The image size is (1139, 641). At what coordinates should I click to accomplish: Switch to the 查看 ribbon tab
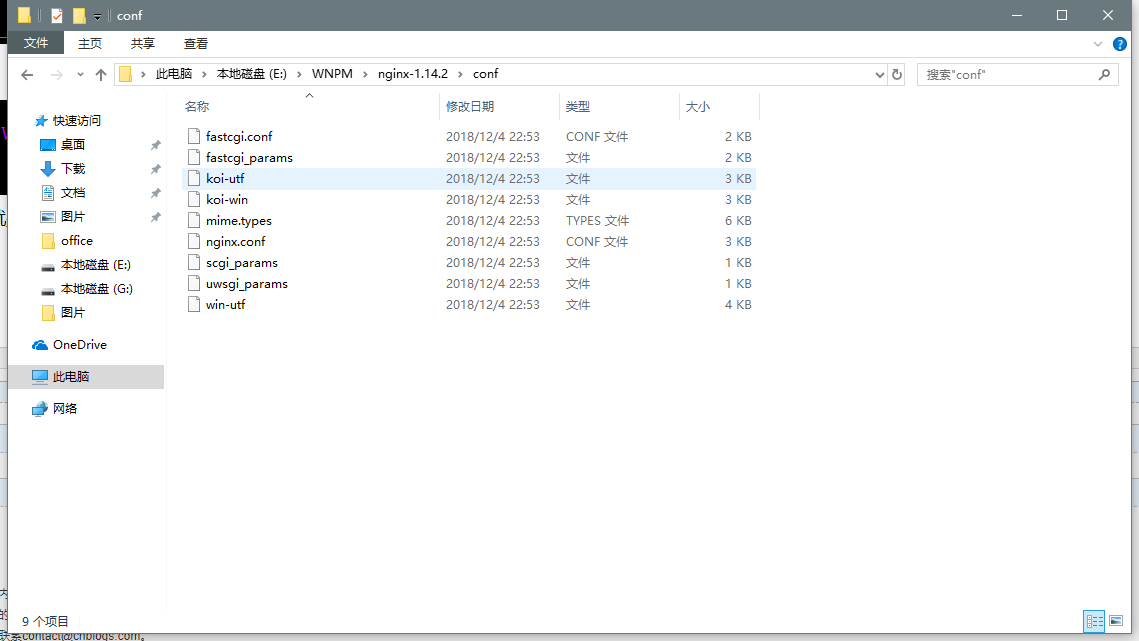(195, 44)
